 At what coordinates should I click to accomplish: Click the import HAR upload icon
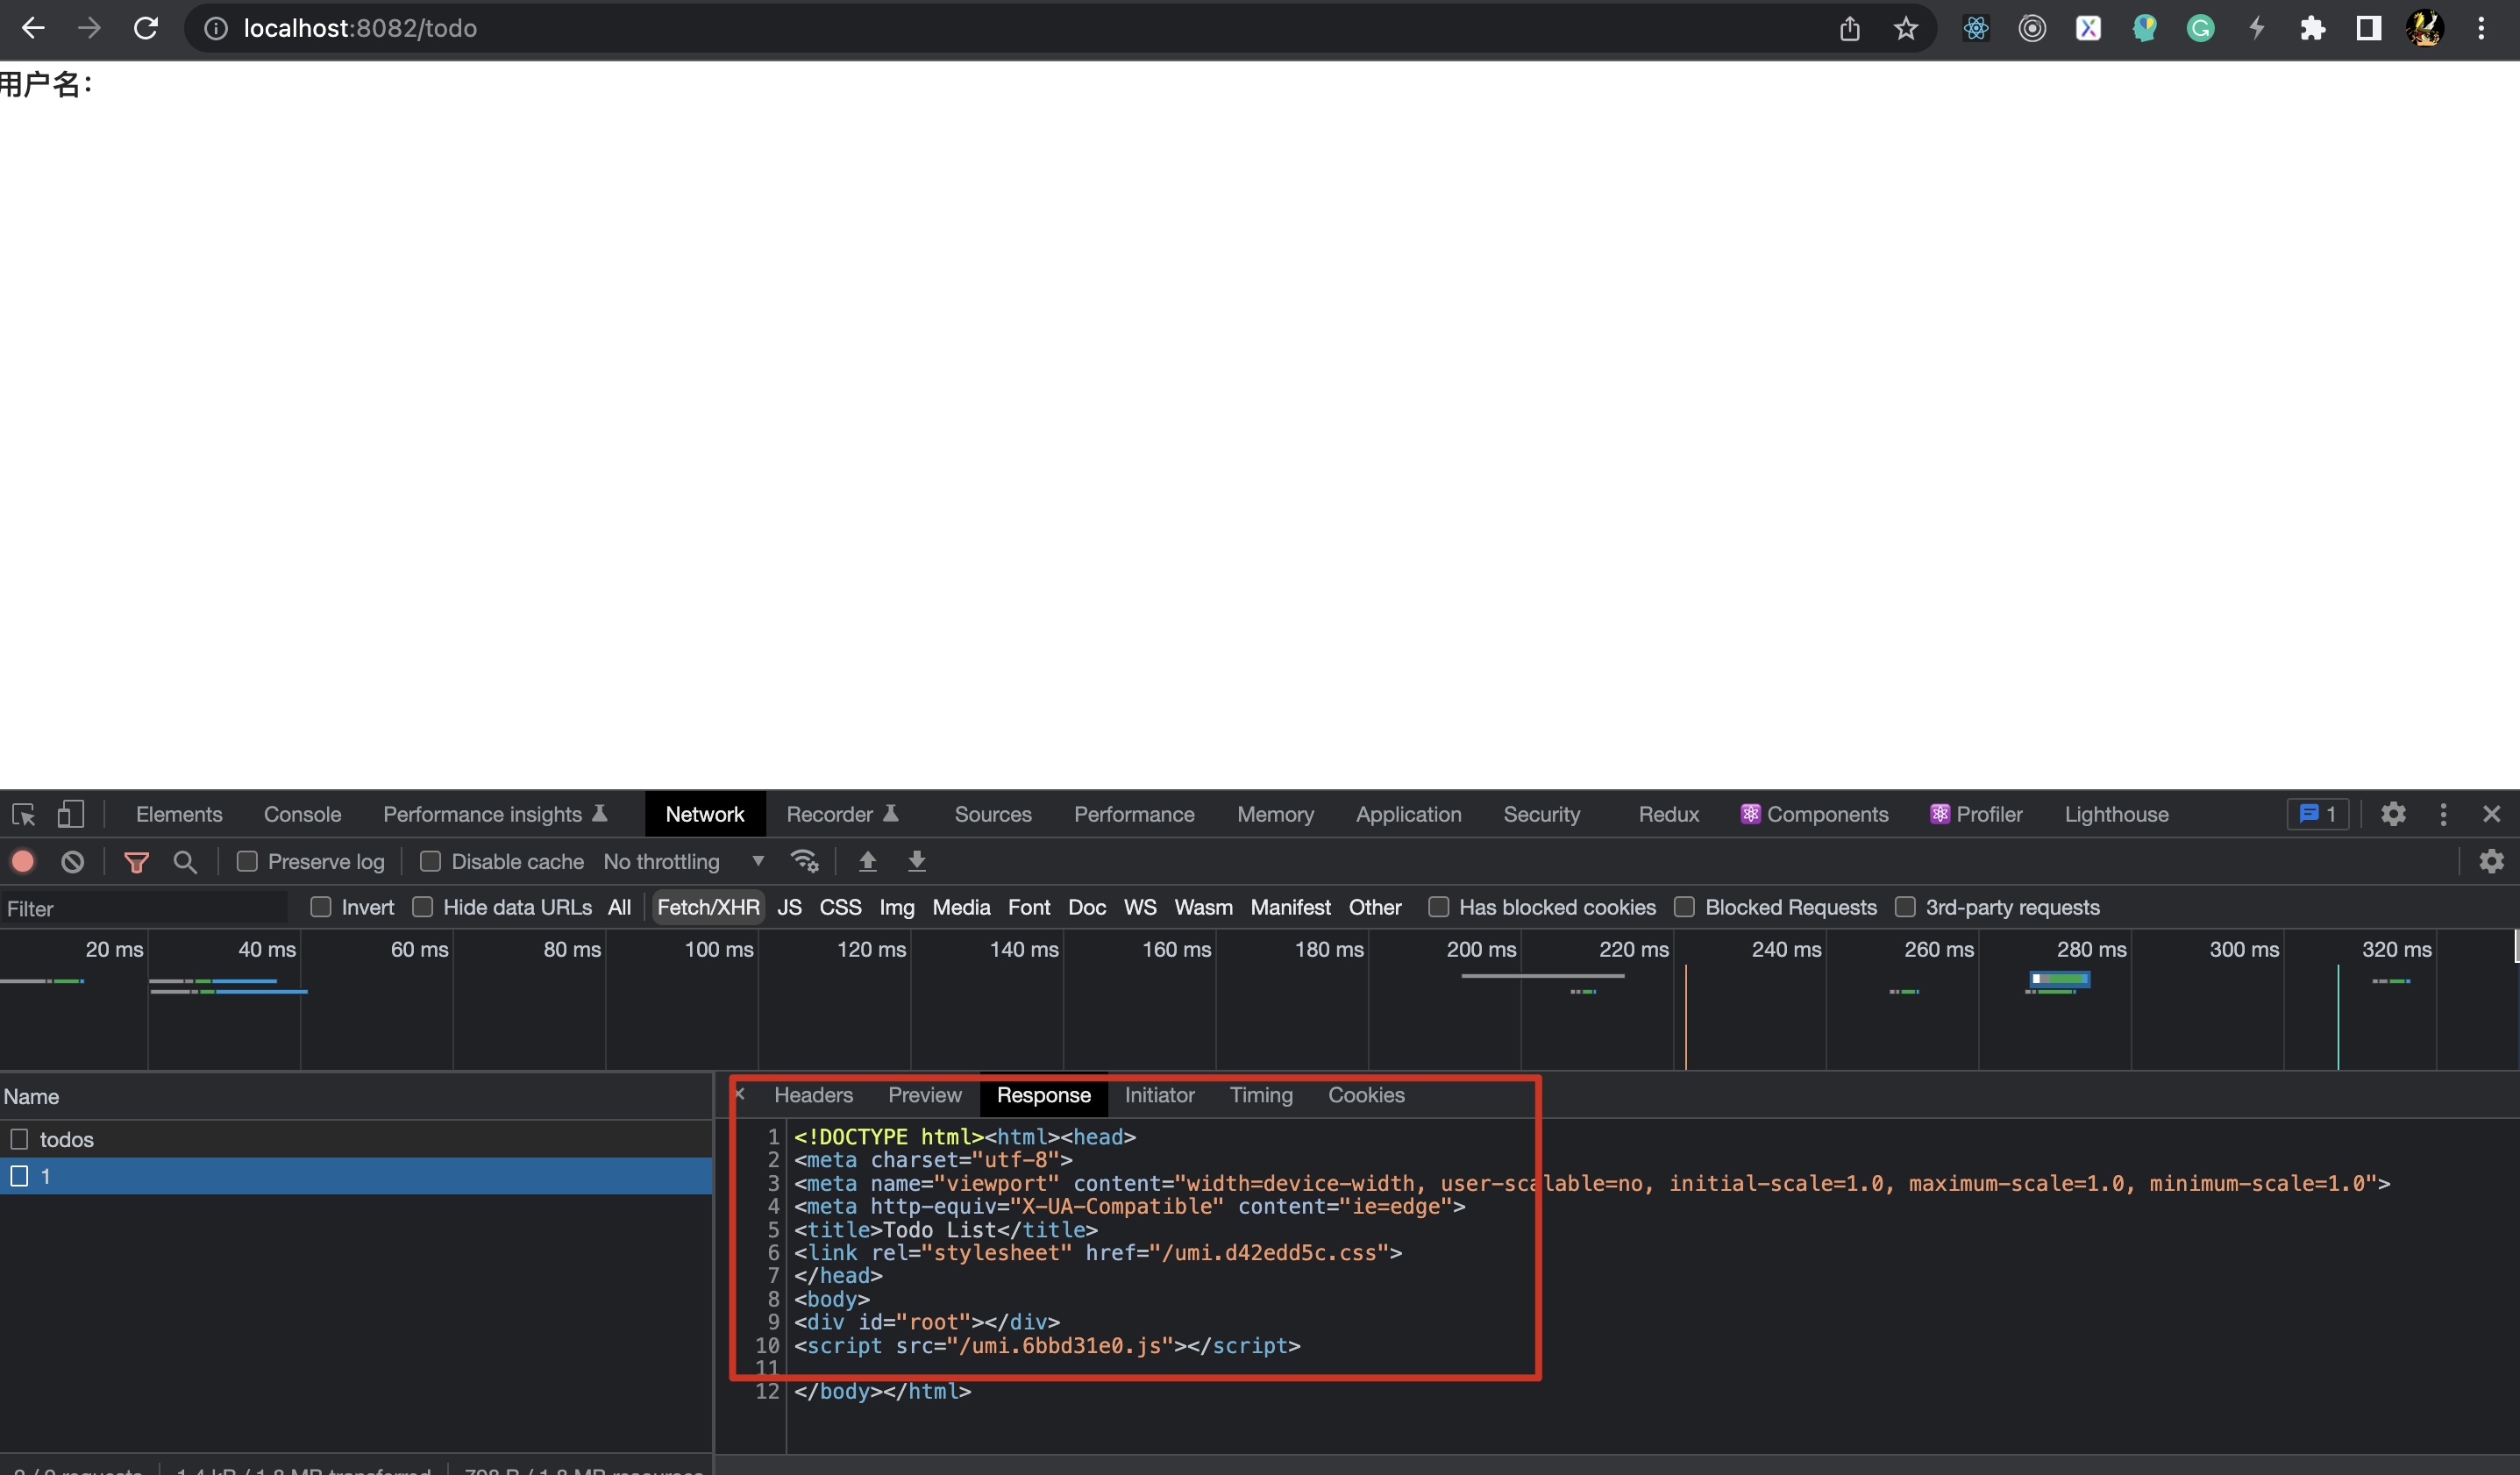click(x=867, y=861)
